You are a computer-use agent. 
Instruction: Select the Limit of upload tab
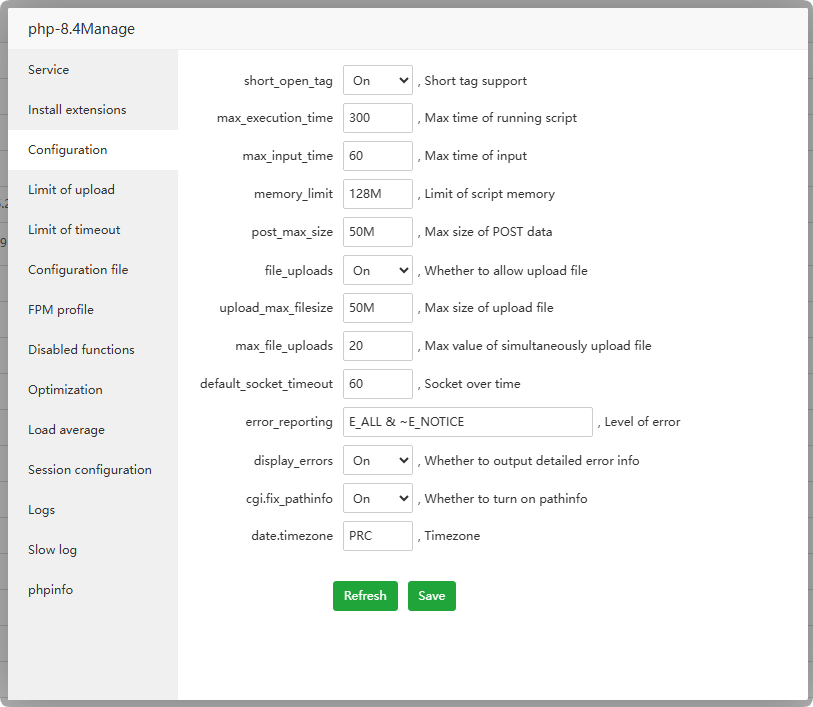tap(71, 190)
